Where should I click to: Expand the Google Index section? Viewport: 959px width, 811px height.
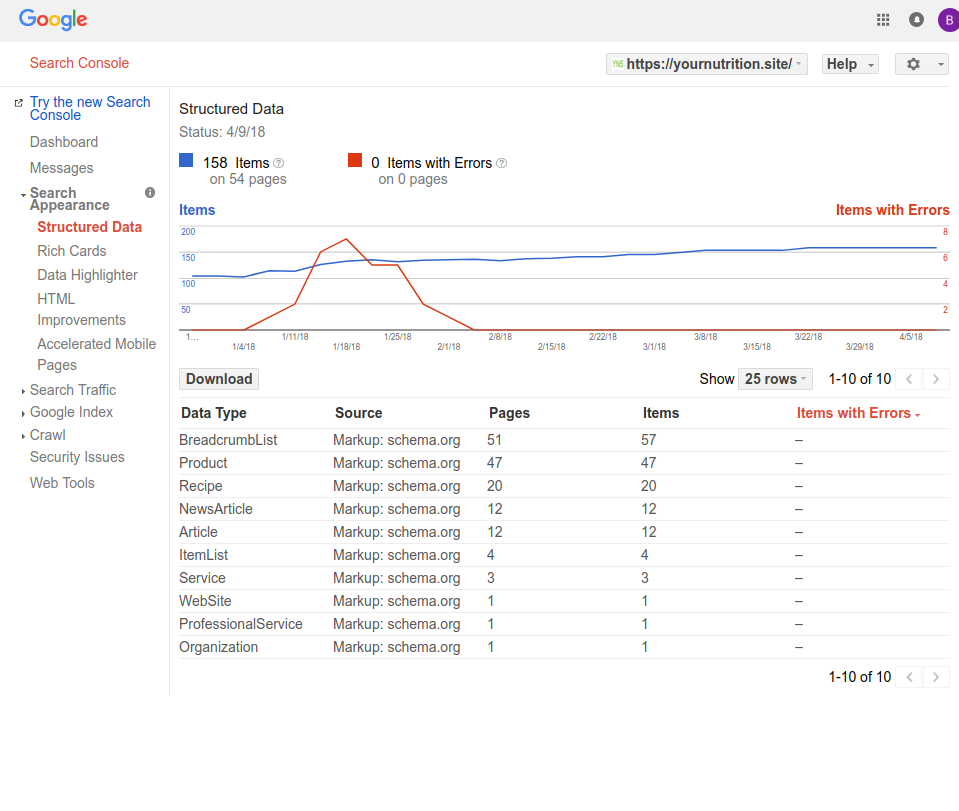point(71,412)
